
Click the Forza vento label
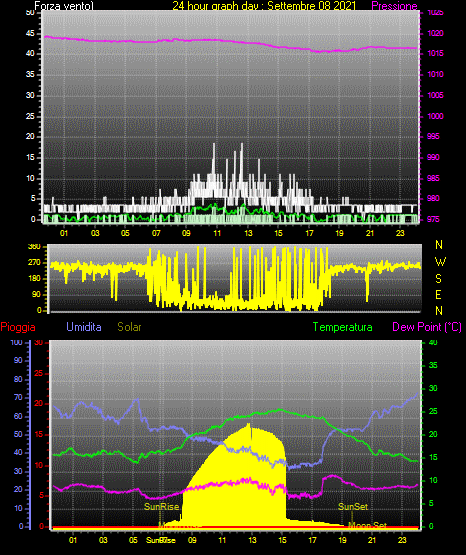coord(64,6)
